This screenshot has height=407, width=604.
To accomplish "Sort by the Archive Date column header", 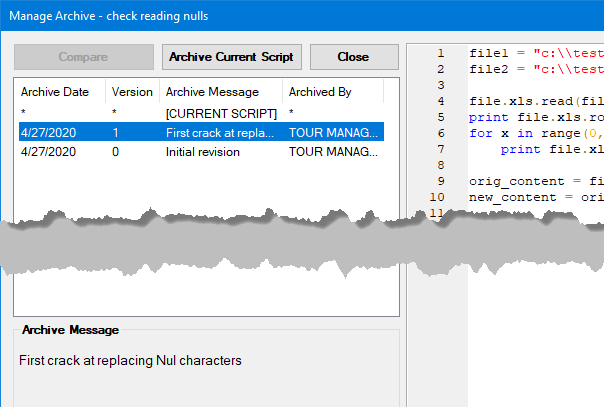I will point(55,92).
